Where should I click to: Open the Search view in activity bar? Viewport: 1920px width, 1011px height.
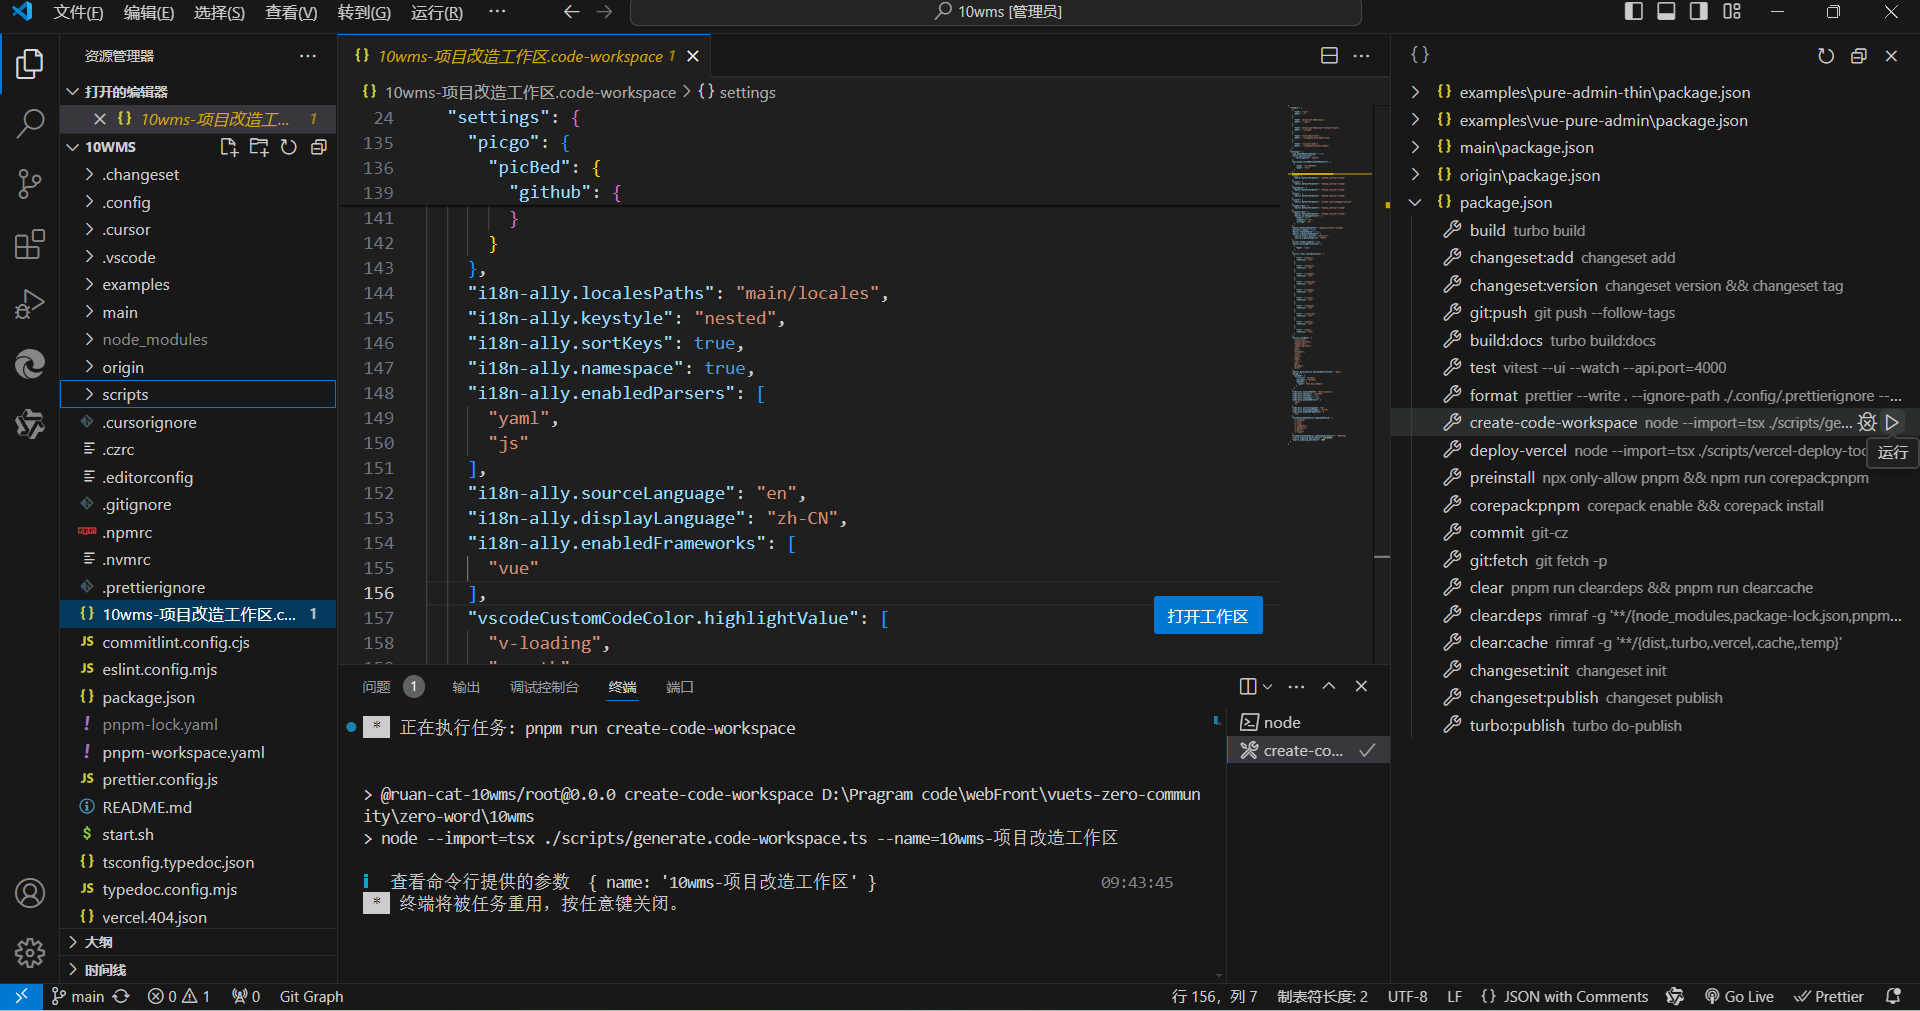pos(30,124)
